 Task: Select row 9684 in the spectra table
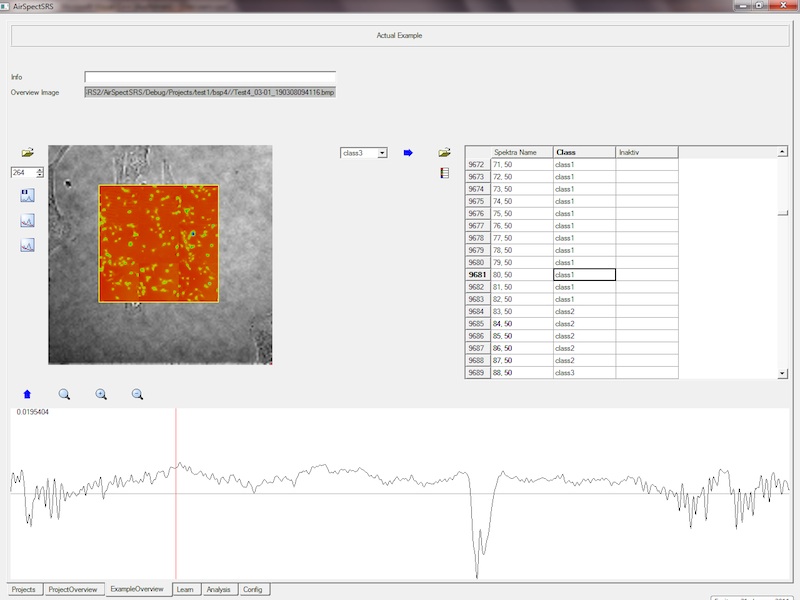click(477, 311)
